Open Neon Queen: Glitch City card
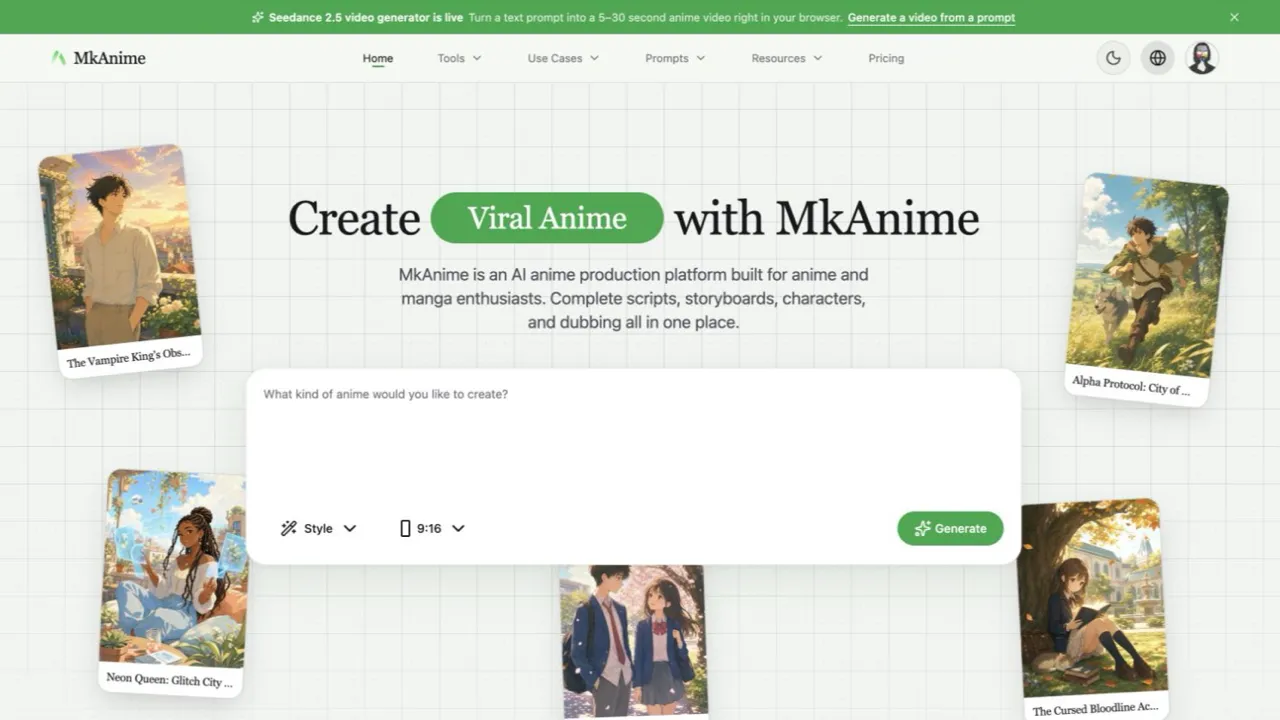1280x720 pixels. click(173, 583)
